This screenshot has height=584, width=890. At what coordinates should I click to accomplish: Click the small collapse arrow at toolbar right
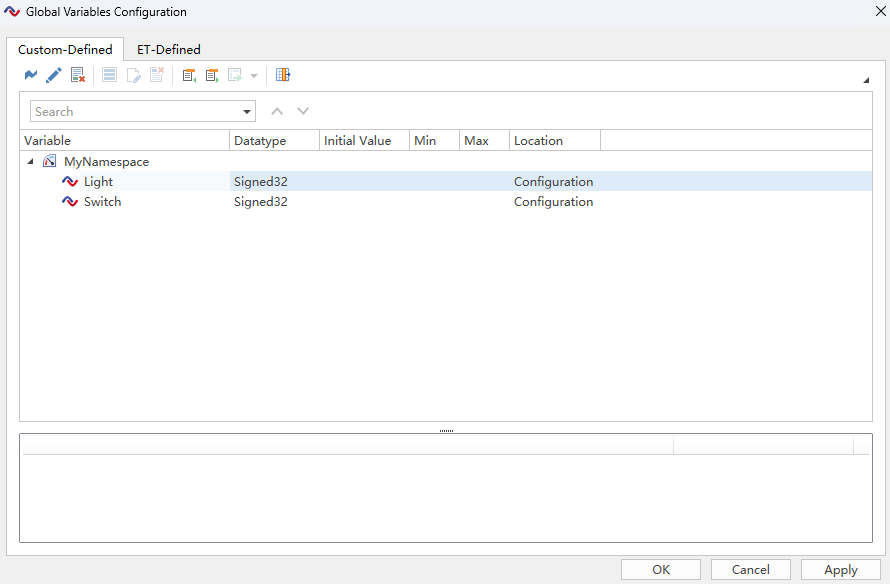(865, 79)
